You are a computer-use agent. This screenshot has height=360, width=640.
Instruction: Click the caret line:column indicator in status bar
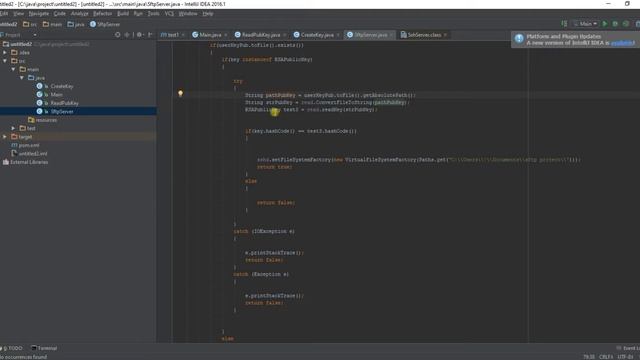[x=589, y=357]
